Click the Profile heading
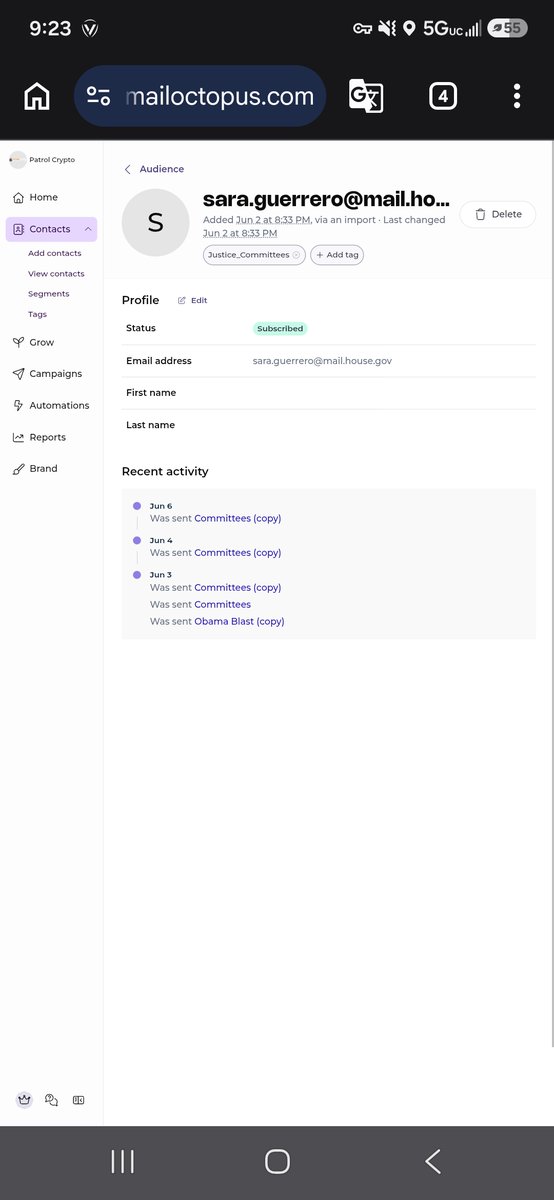This screenshot has width=554, height=1200. coord(140,300)
